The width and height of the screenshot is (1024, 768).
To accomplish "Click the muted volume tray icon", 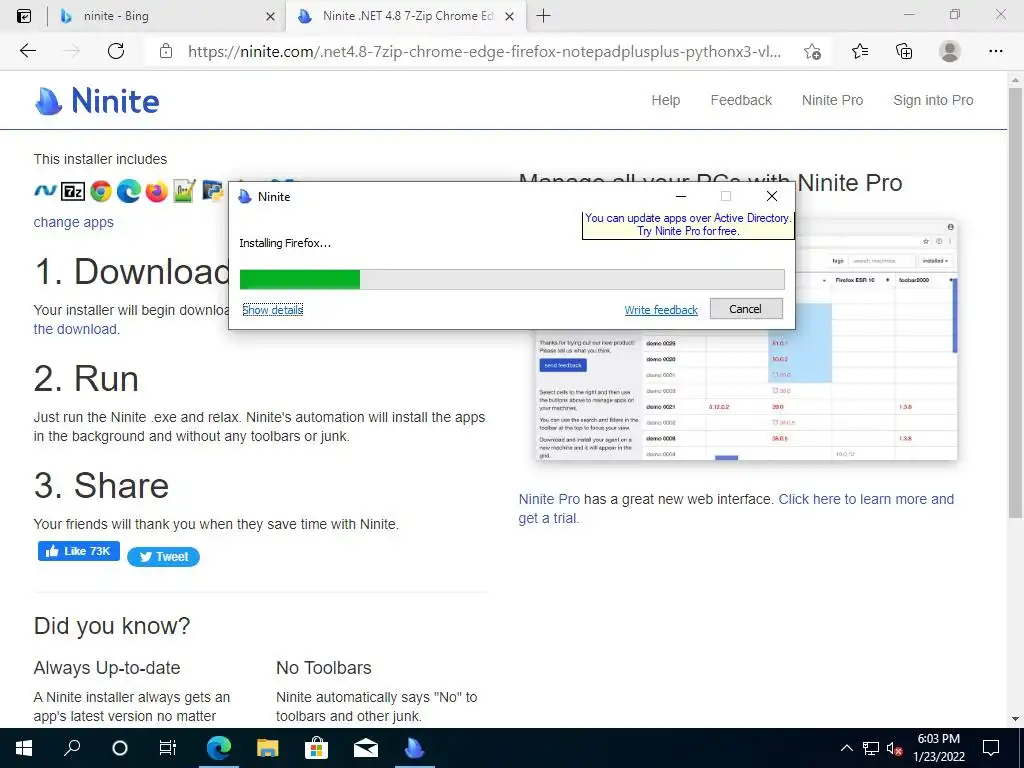I will click(x=895, y=748).
